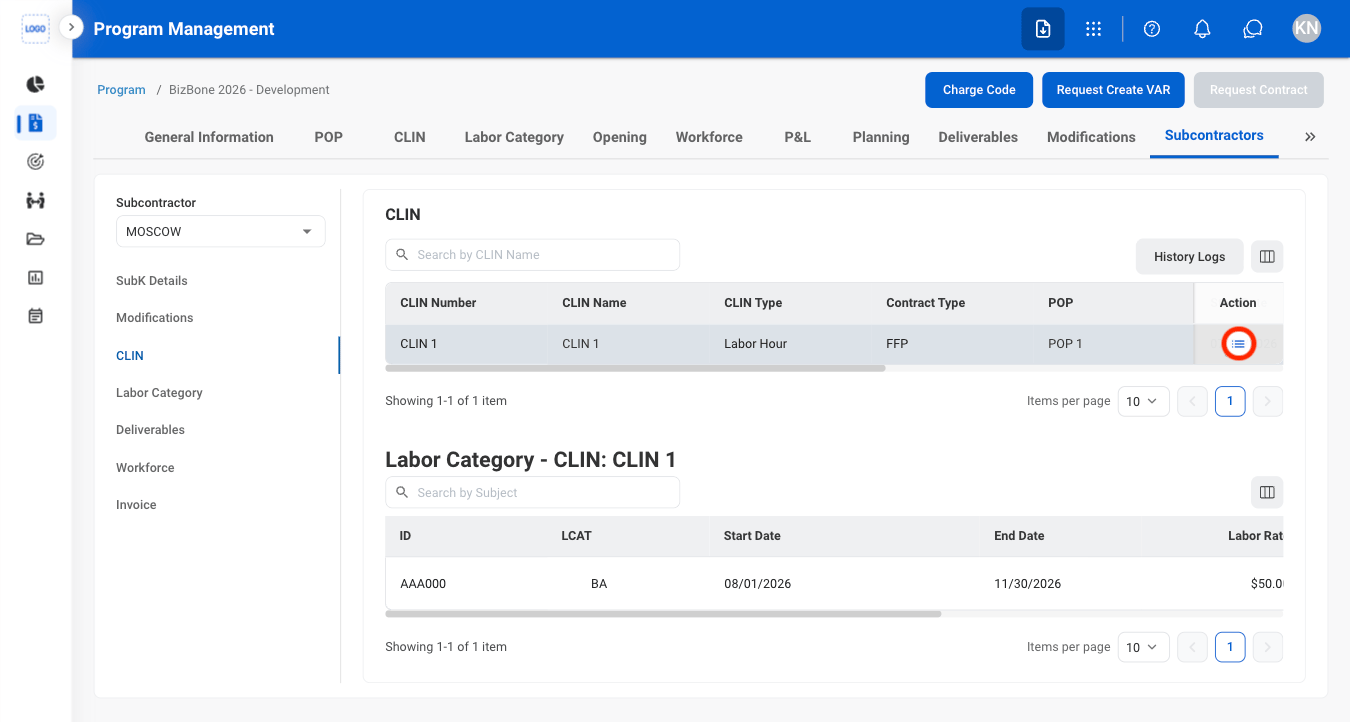Click Labor Category next page arrow
The width and height of the screenshot is (1350, 722).
[1267, 647]
